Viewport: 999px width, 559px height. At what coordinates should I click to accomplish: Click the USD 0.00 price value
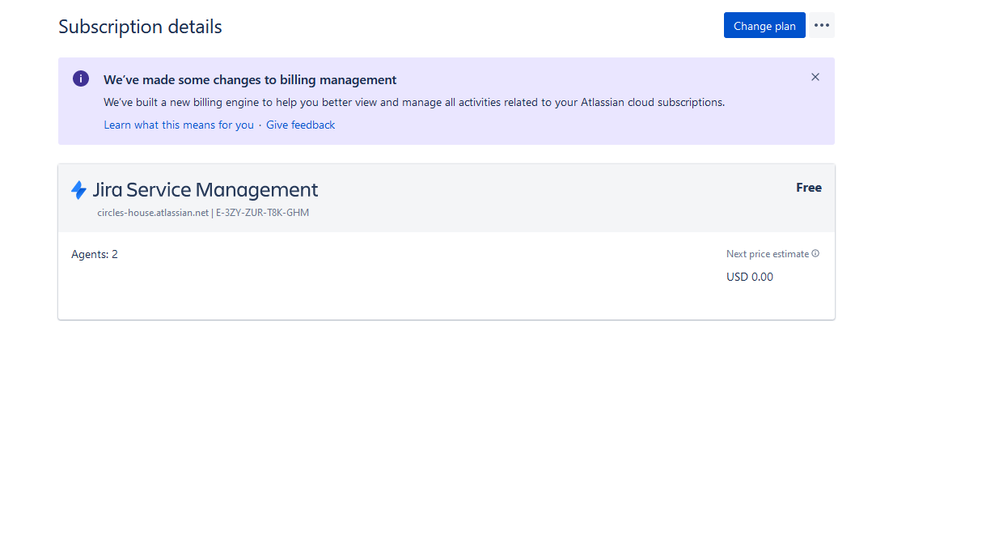pos(749,277)
